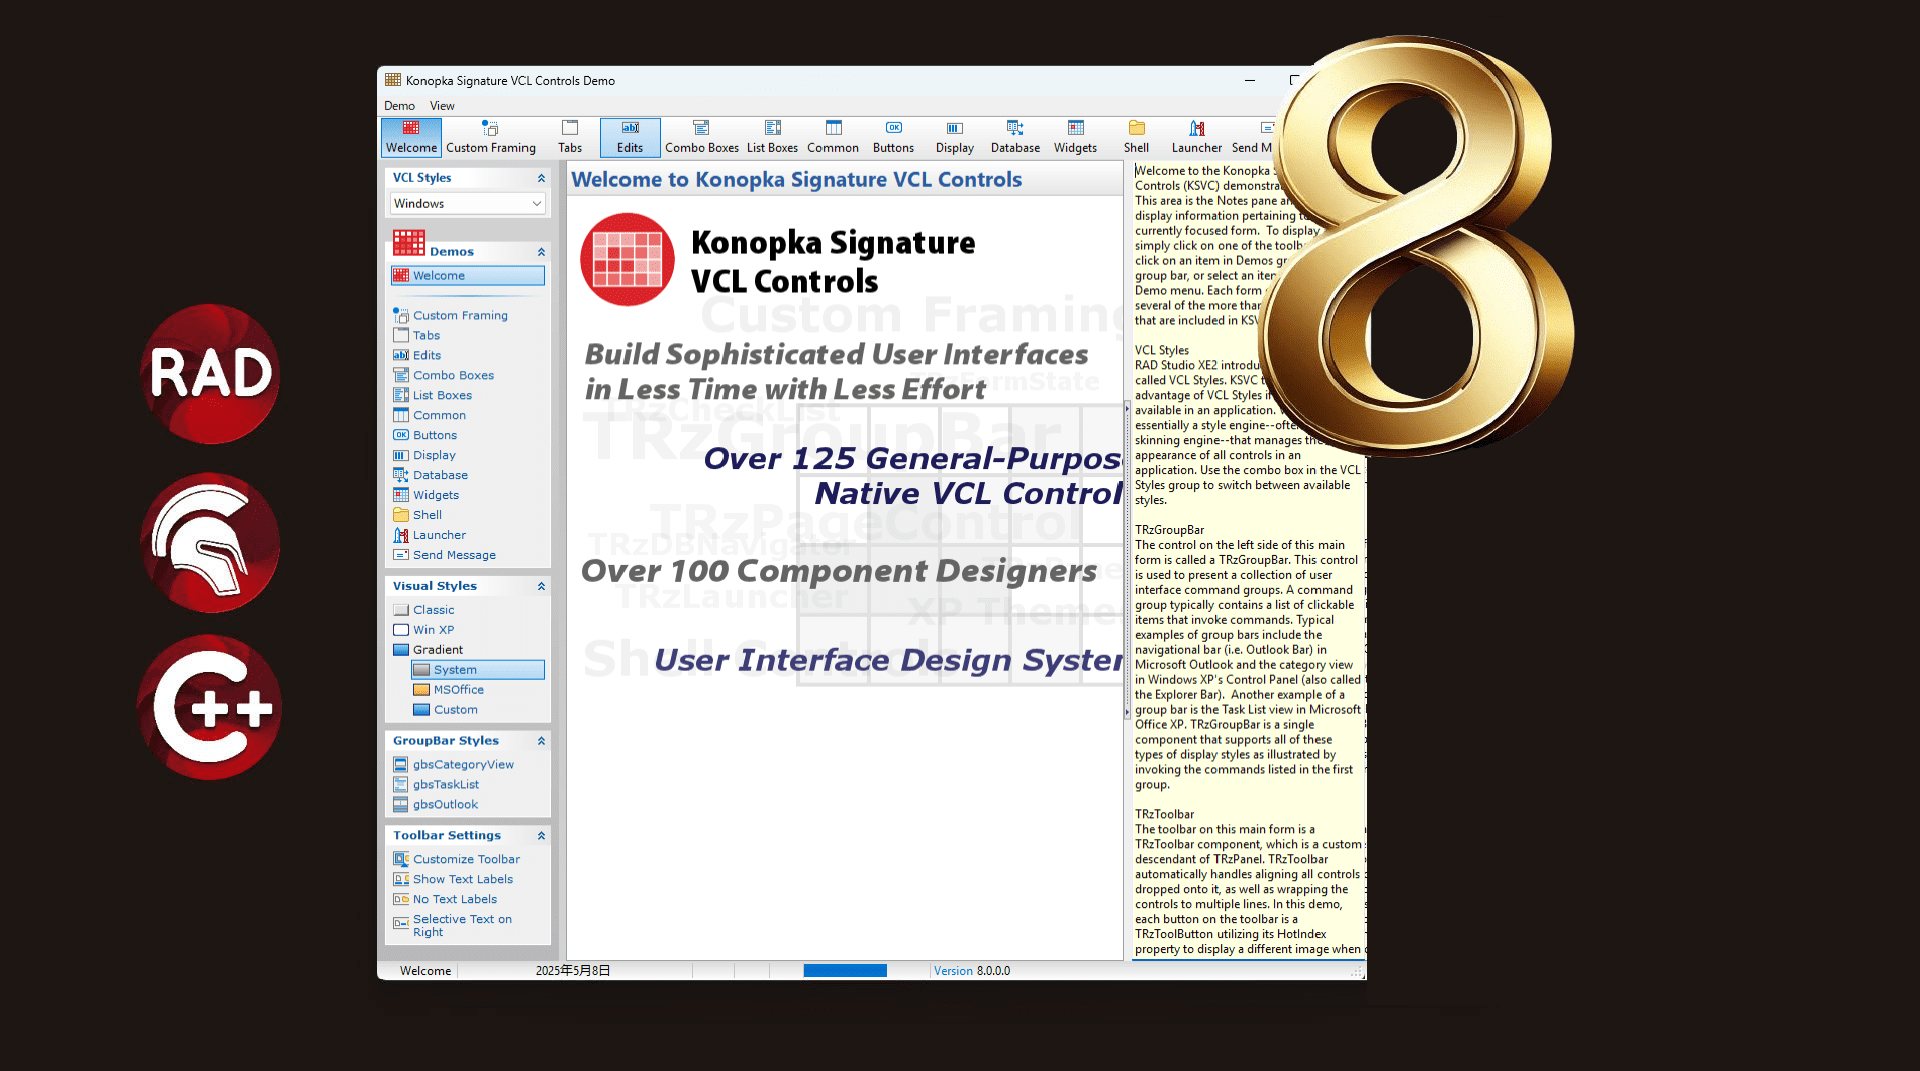Collapse the VCL Styles group
The image size is (1920, 1071).
click(x=541, y=178)
